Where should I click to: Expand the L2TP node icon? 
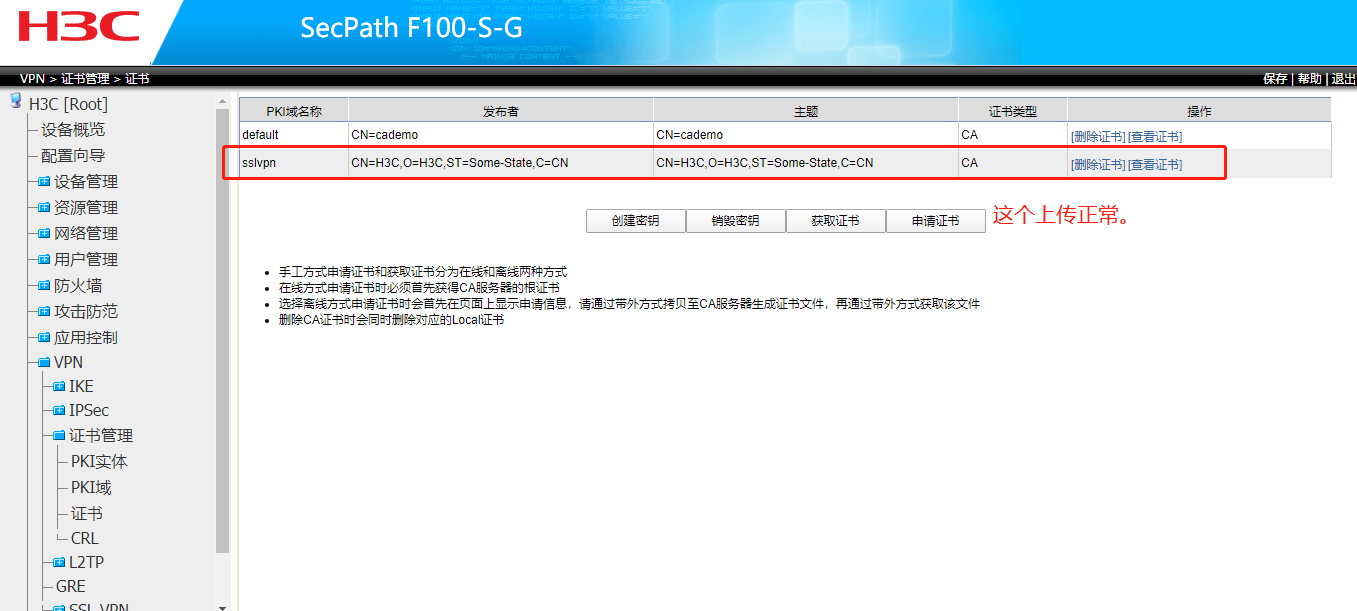coord(59,563)
